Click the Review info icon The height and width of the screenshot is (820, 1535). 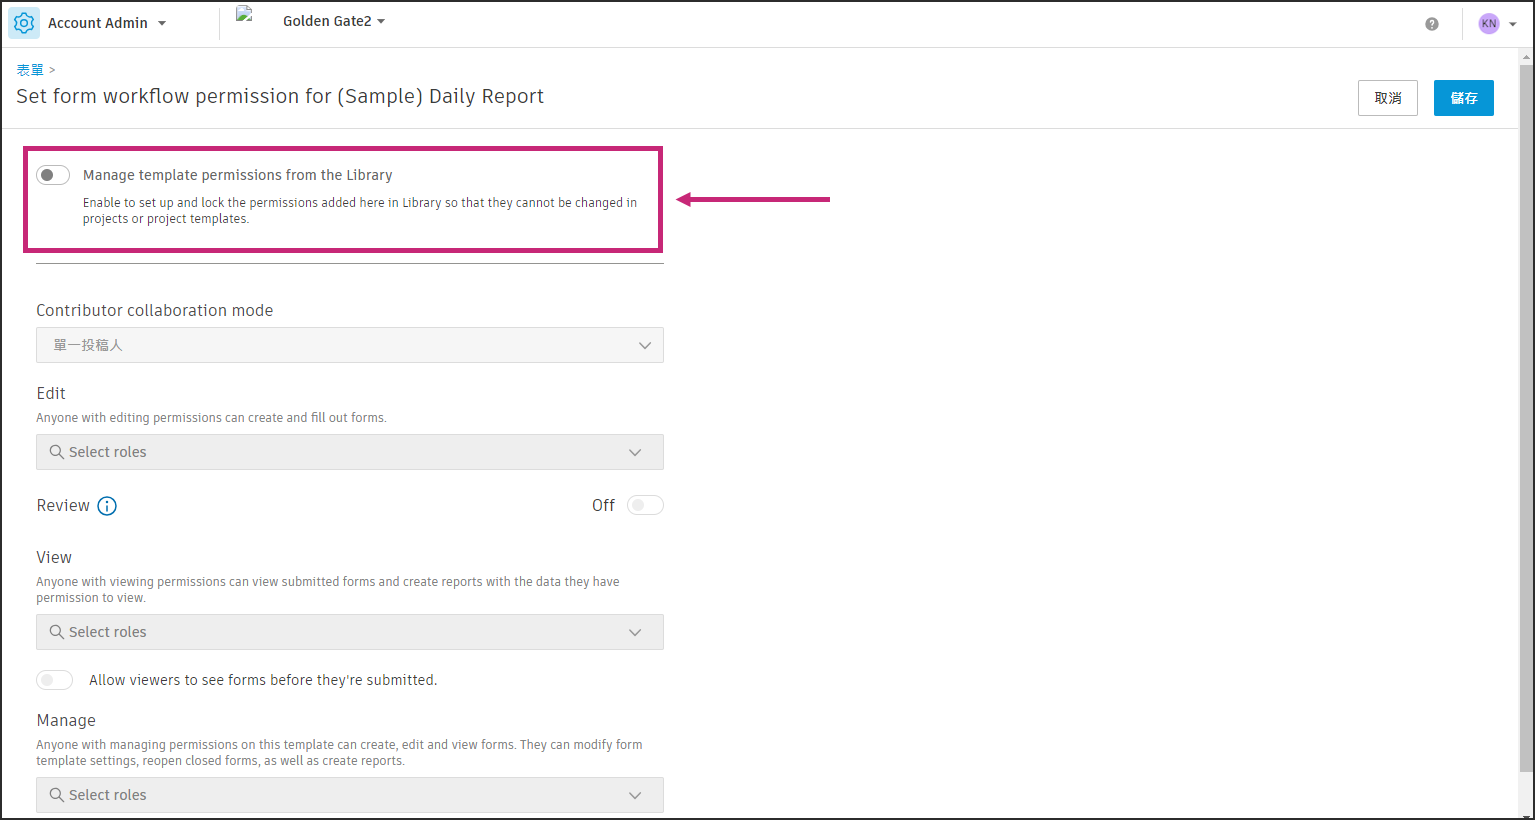107,506
